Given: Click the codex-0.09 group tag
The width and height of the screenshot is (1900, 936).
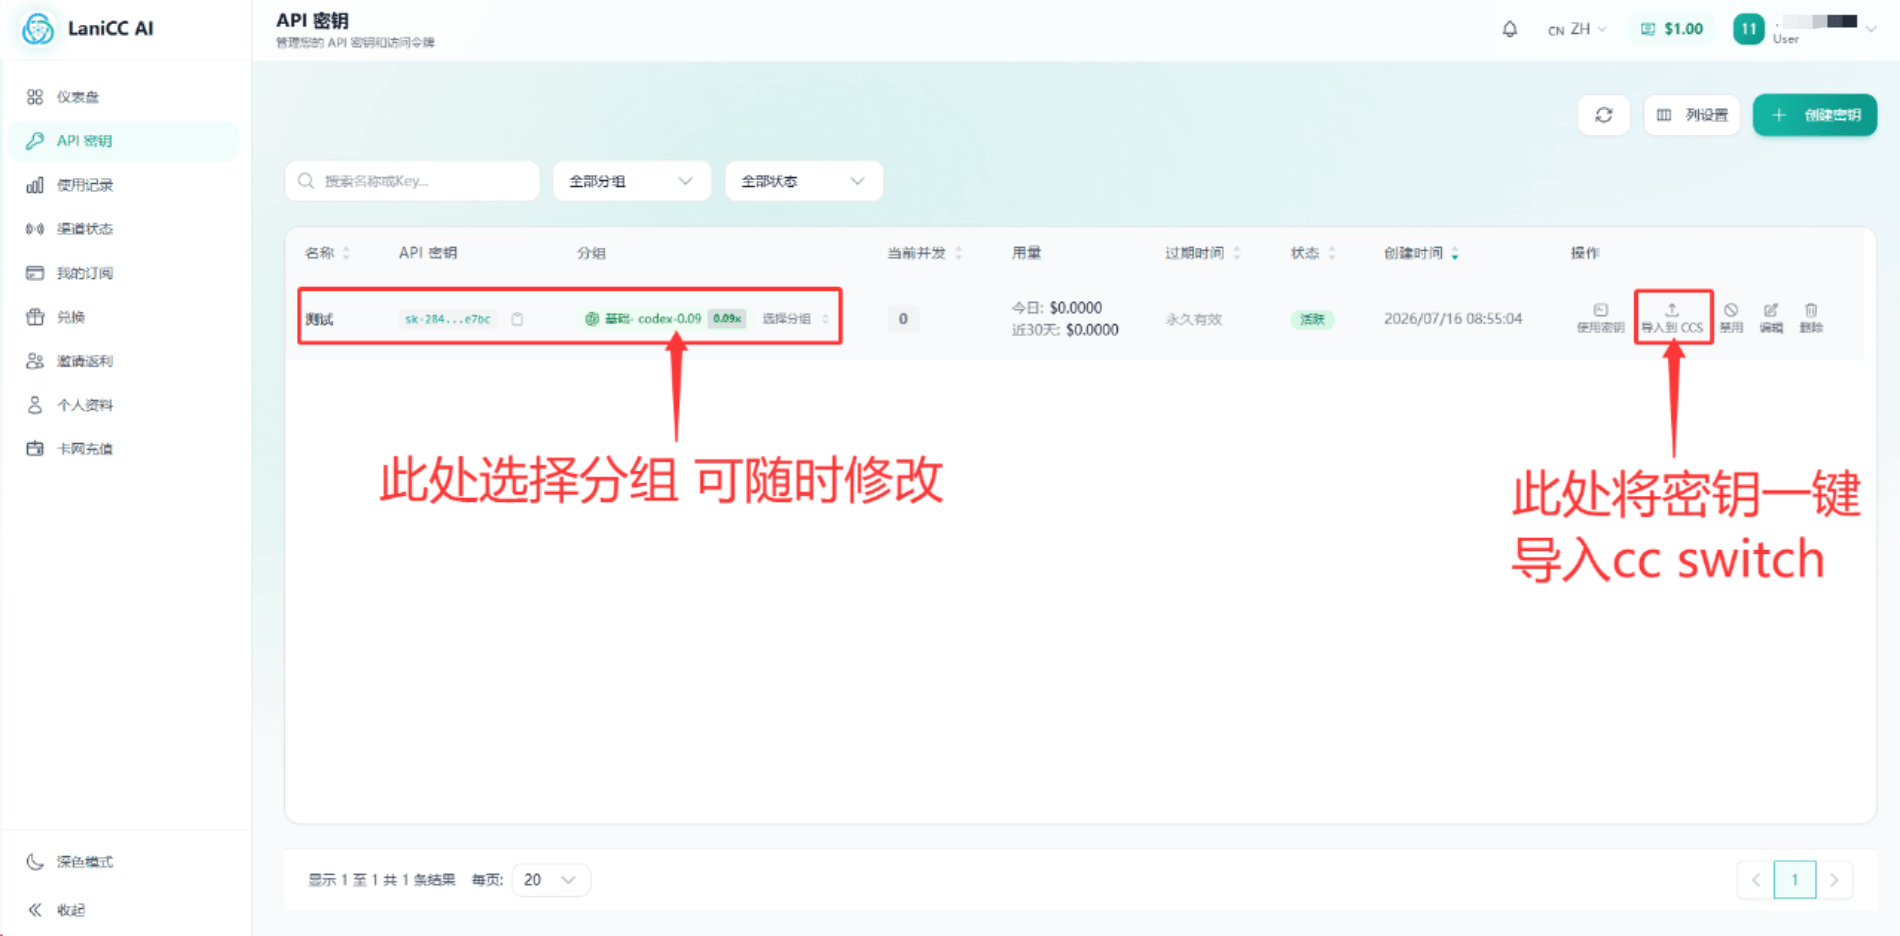Looking at the screenshot, I should (664, 319).
